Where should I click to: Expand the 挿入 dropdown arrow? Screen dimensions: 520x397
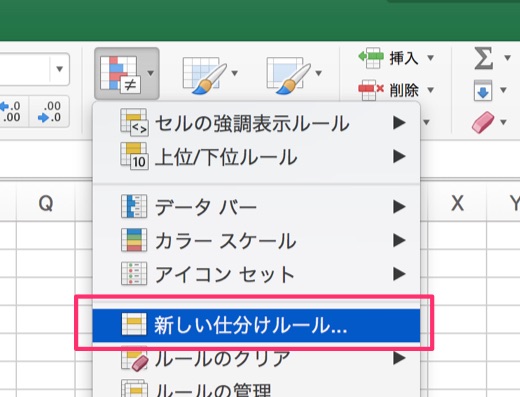click(430, 58)
